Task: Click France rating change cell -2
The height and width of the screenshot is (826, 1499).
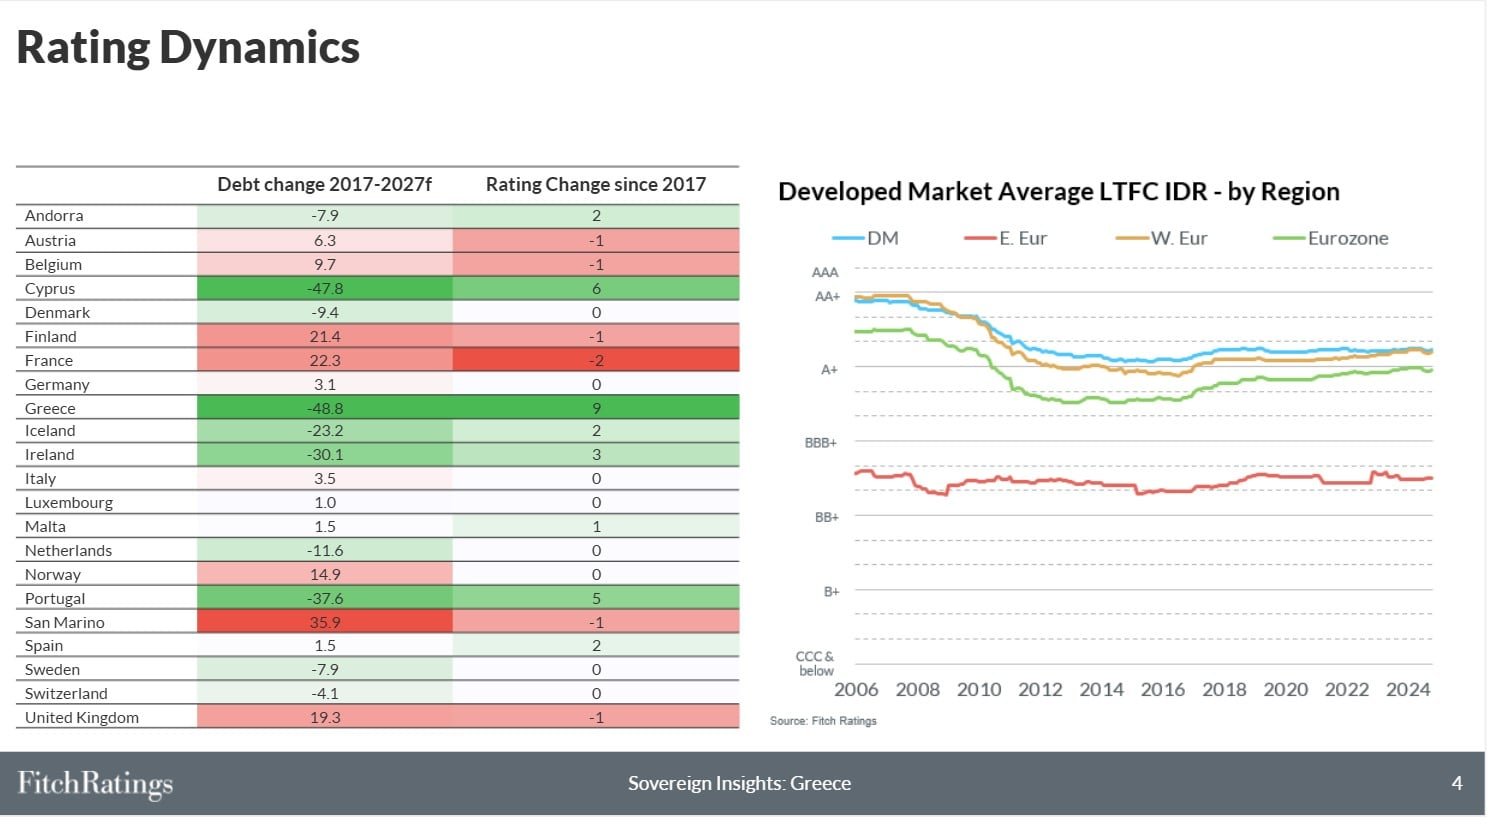Action: (596, 360)
